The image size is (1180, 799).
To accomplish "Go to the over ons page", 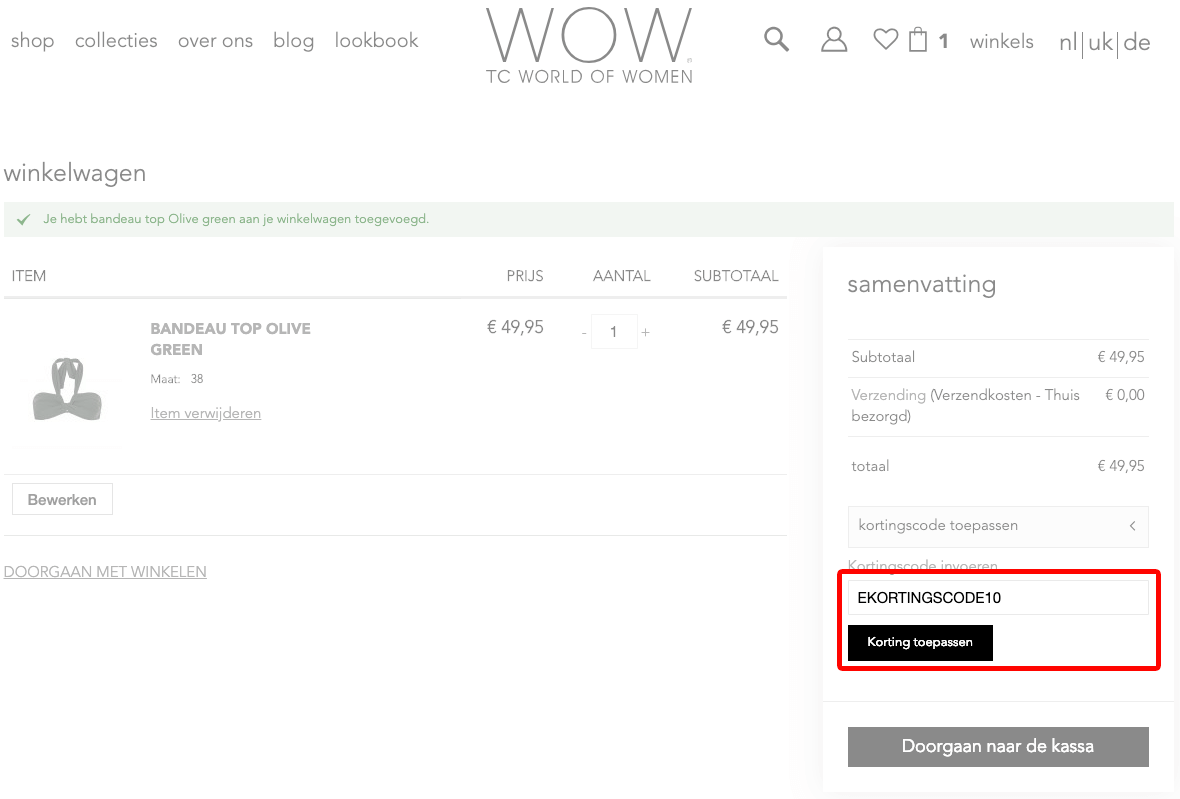I will (215, 41).
